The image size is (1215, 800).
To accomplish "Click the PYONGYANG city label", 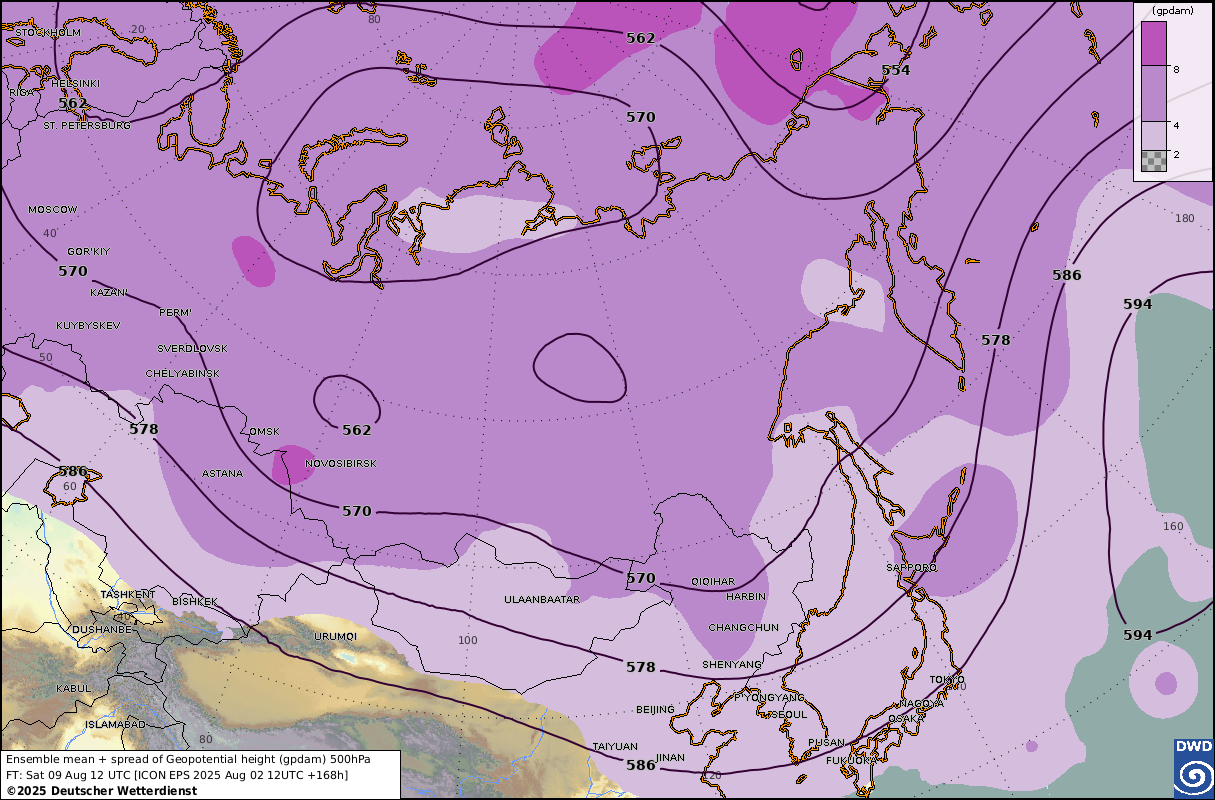I will (769, 697).
